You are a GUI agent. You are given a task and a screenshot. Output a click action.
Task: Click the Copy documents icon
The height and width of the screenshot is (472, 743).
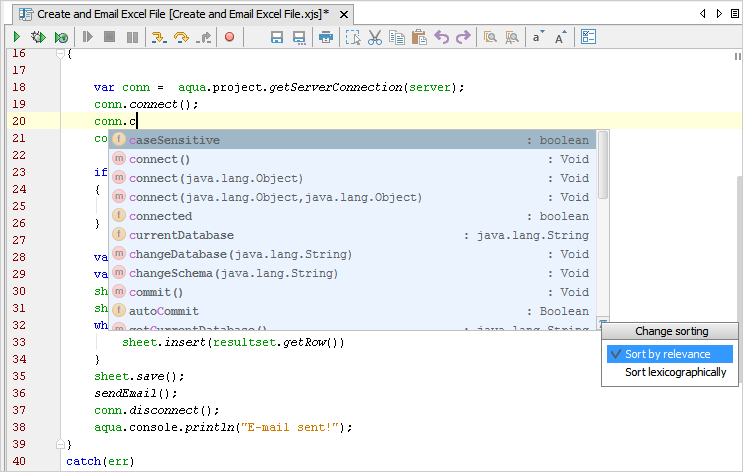(397, 37)
